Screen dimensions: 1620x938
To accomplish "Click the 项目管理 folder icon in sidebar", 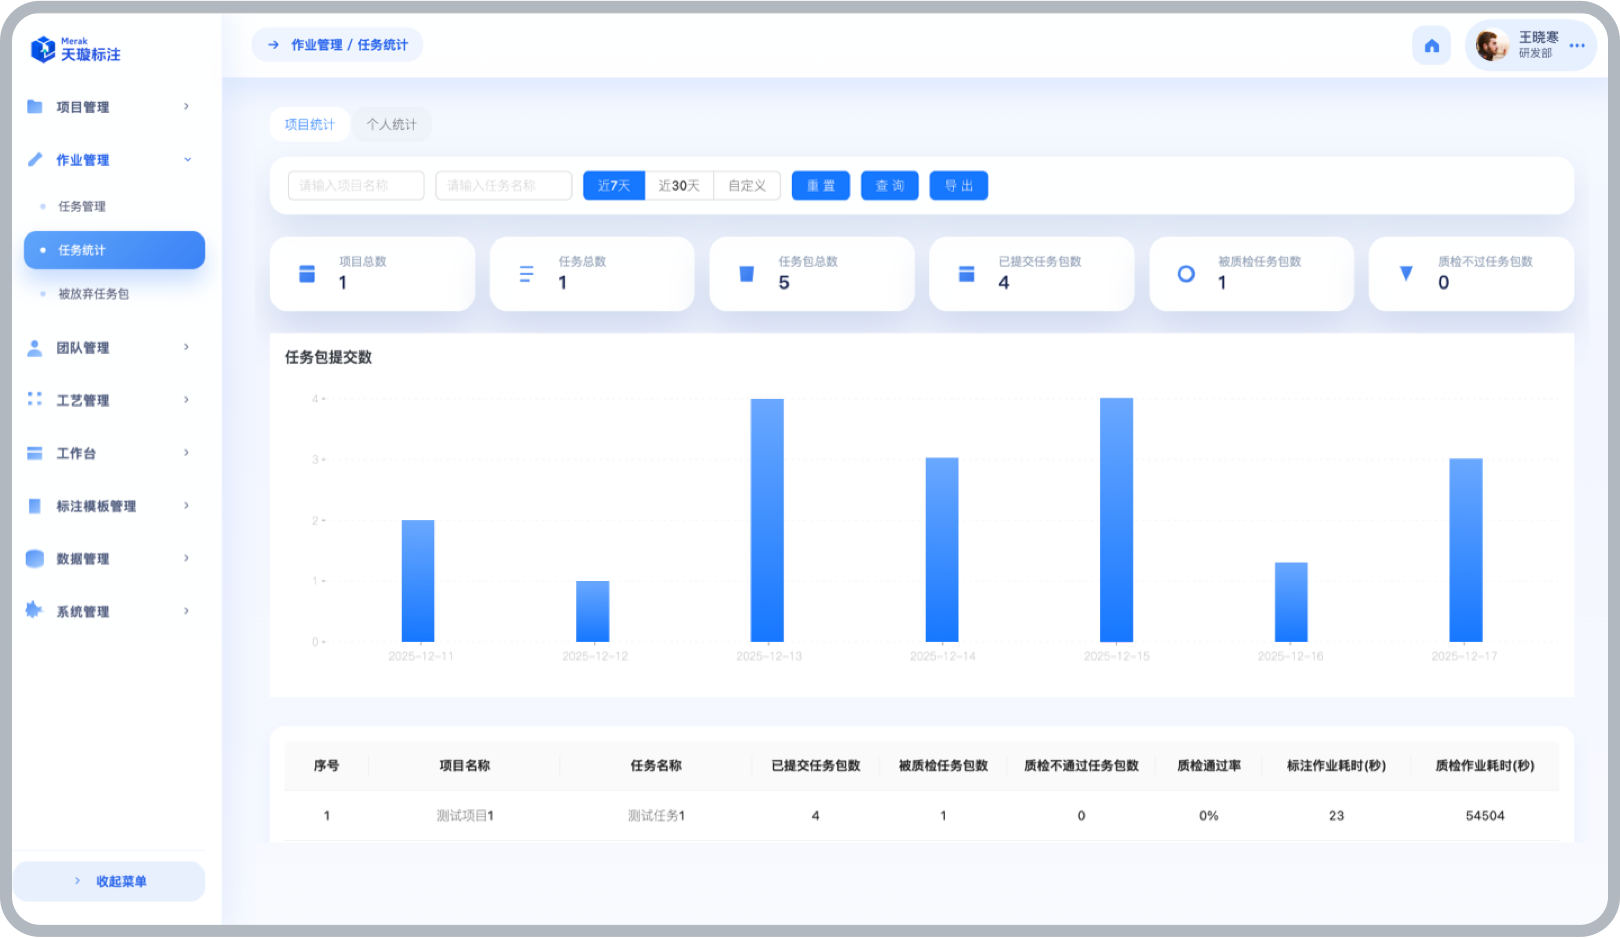I will point(35,107).
